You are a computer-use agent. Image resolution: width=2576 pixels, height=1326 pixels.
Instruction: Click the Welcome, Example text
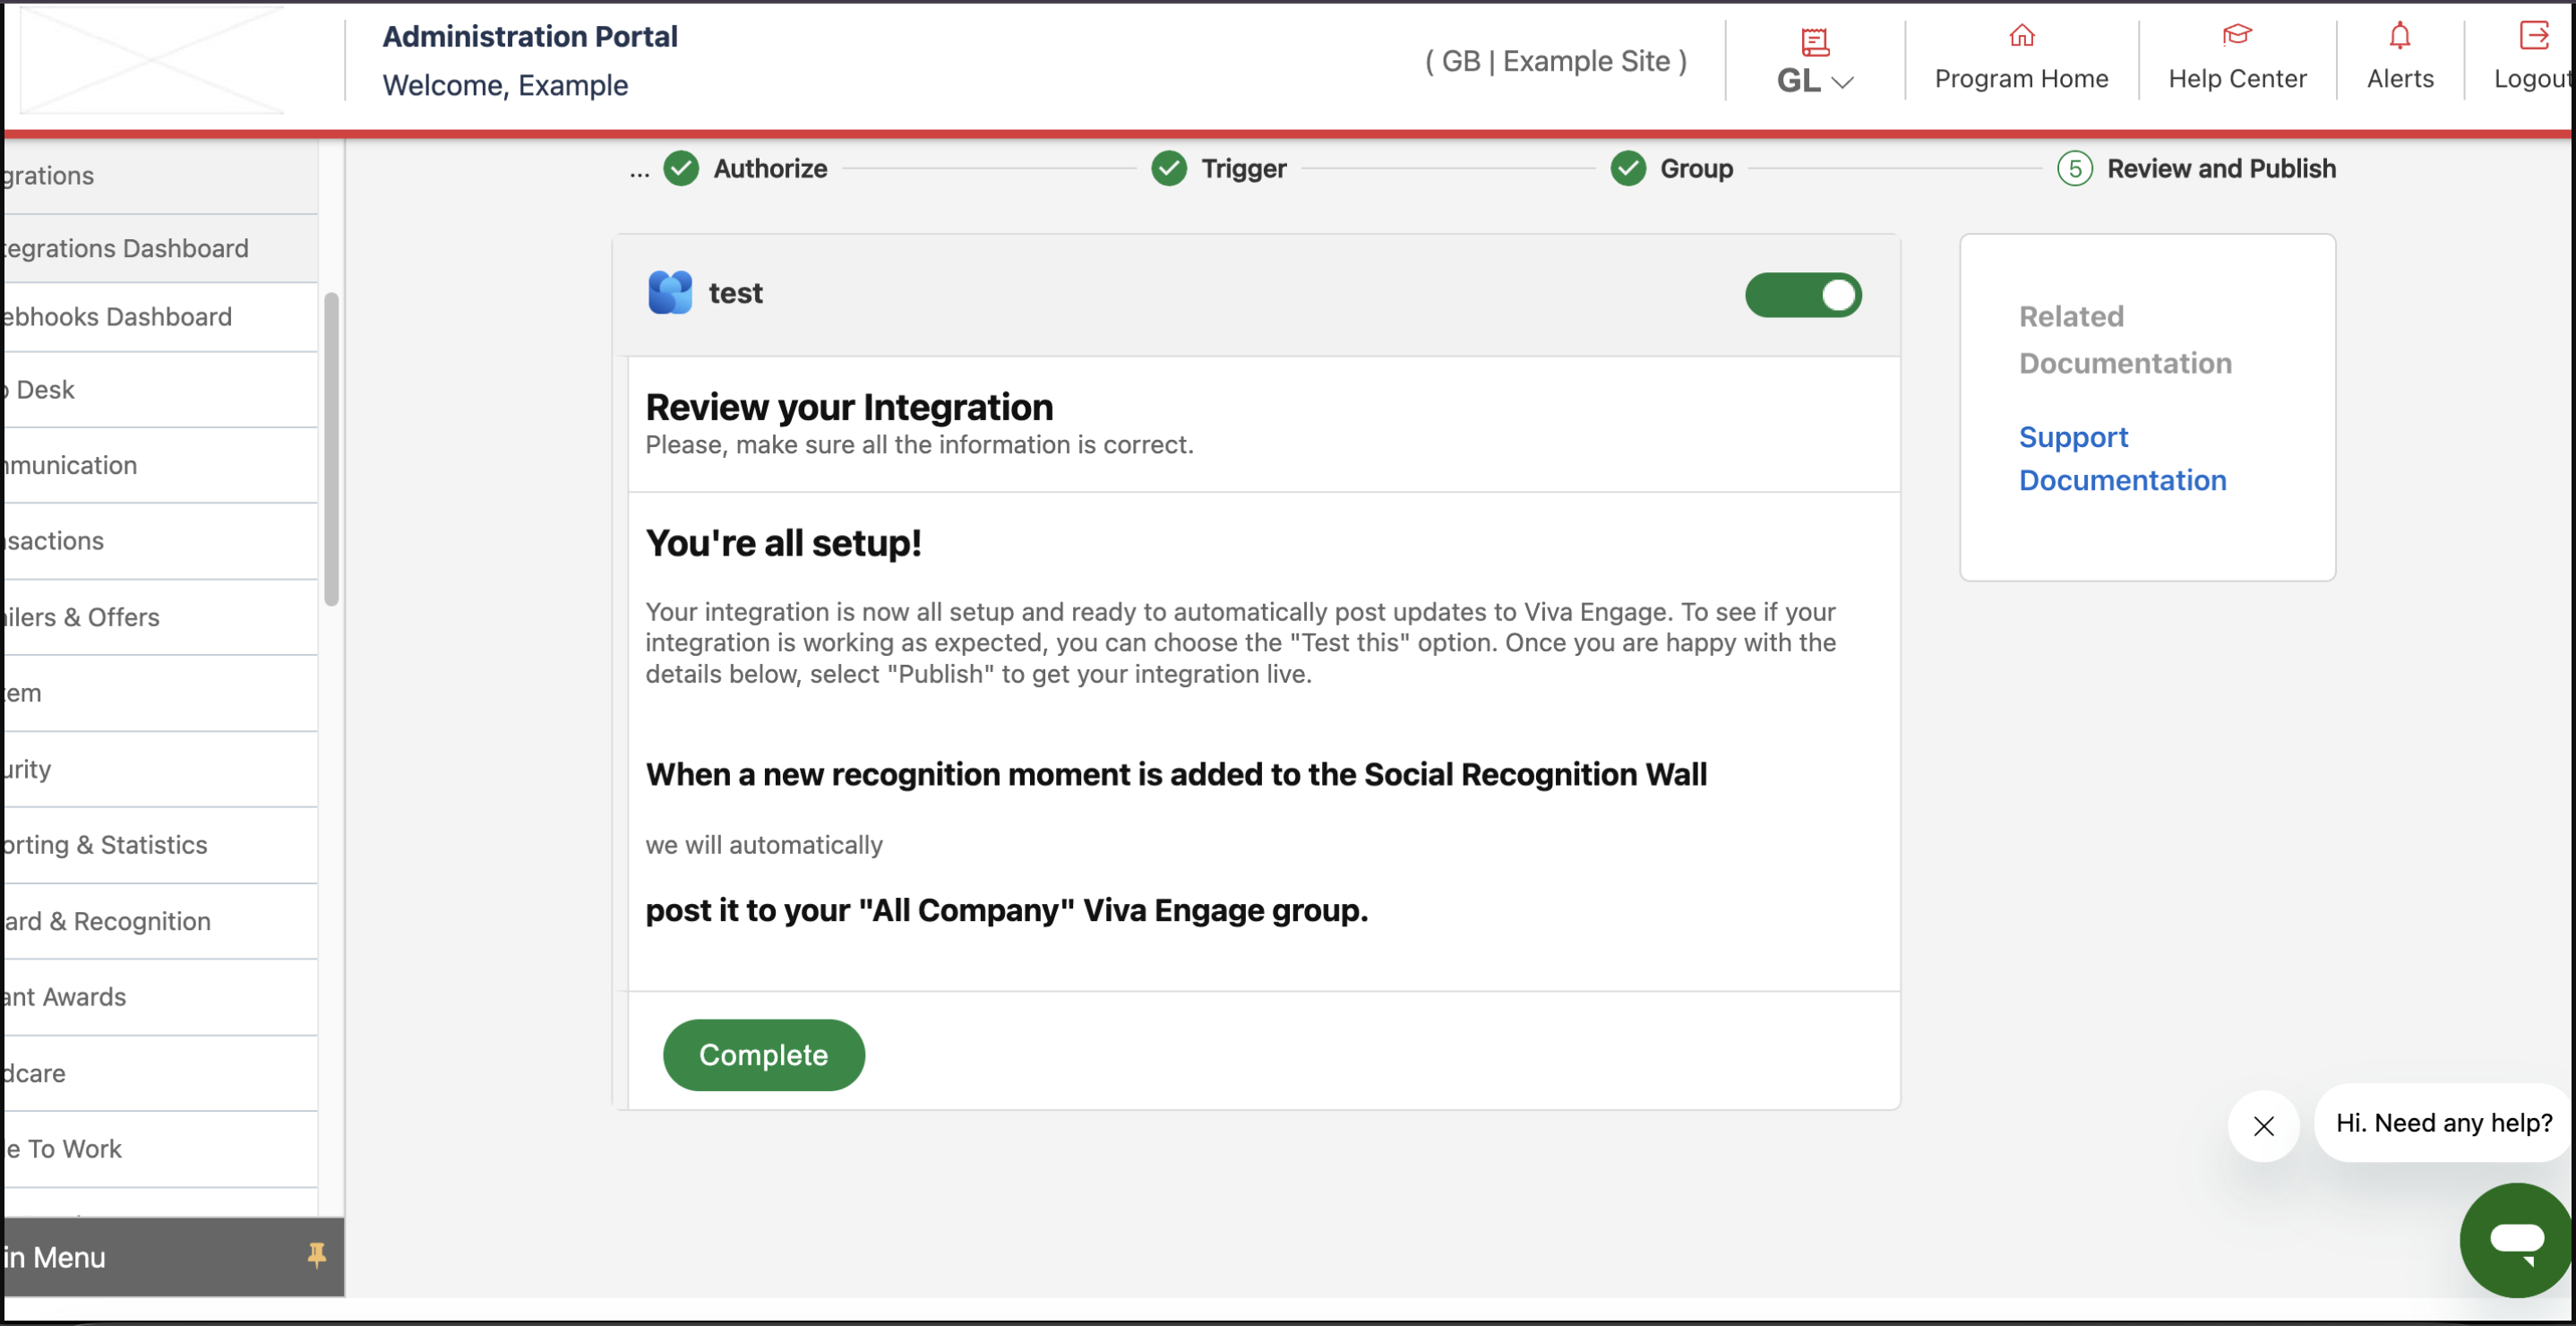pyautogui.click(x=505, y=86)
